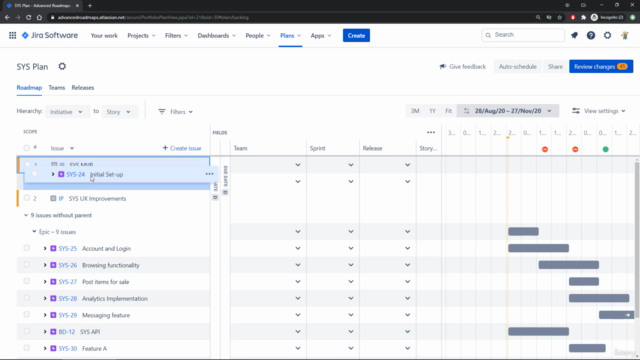Collapse the 9 issues without parent group
Screen dimensions: 640x360
click(26, 215)
